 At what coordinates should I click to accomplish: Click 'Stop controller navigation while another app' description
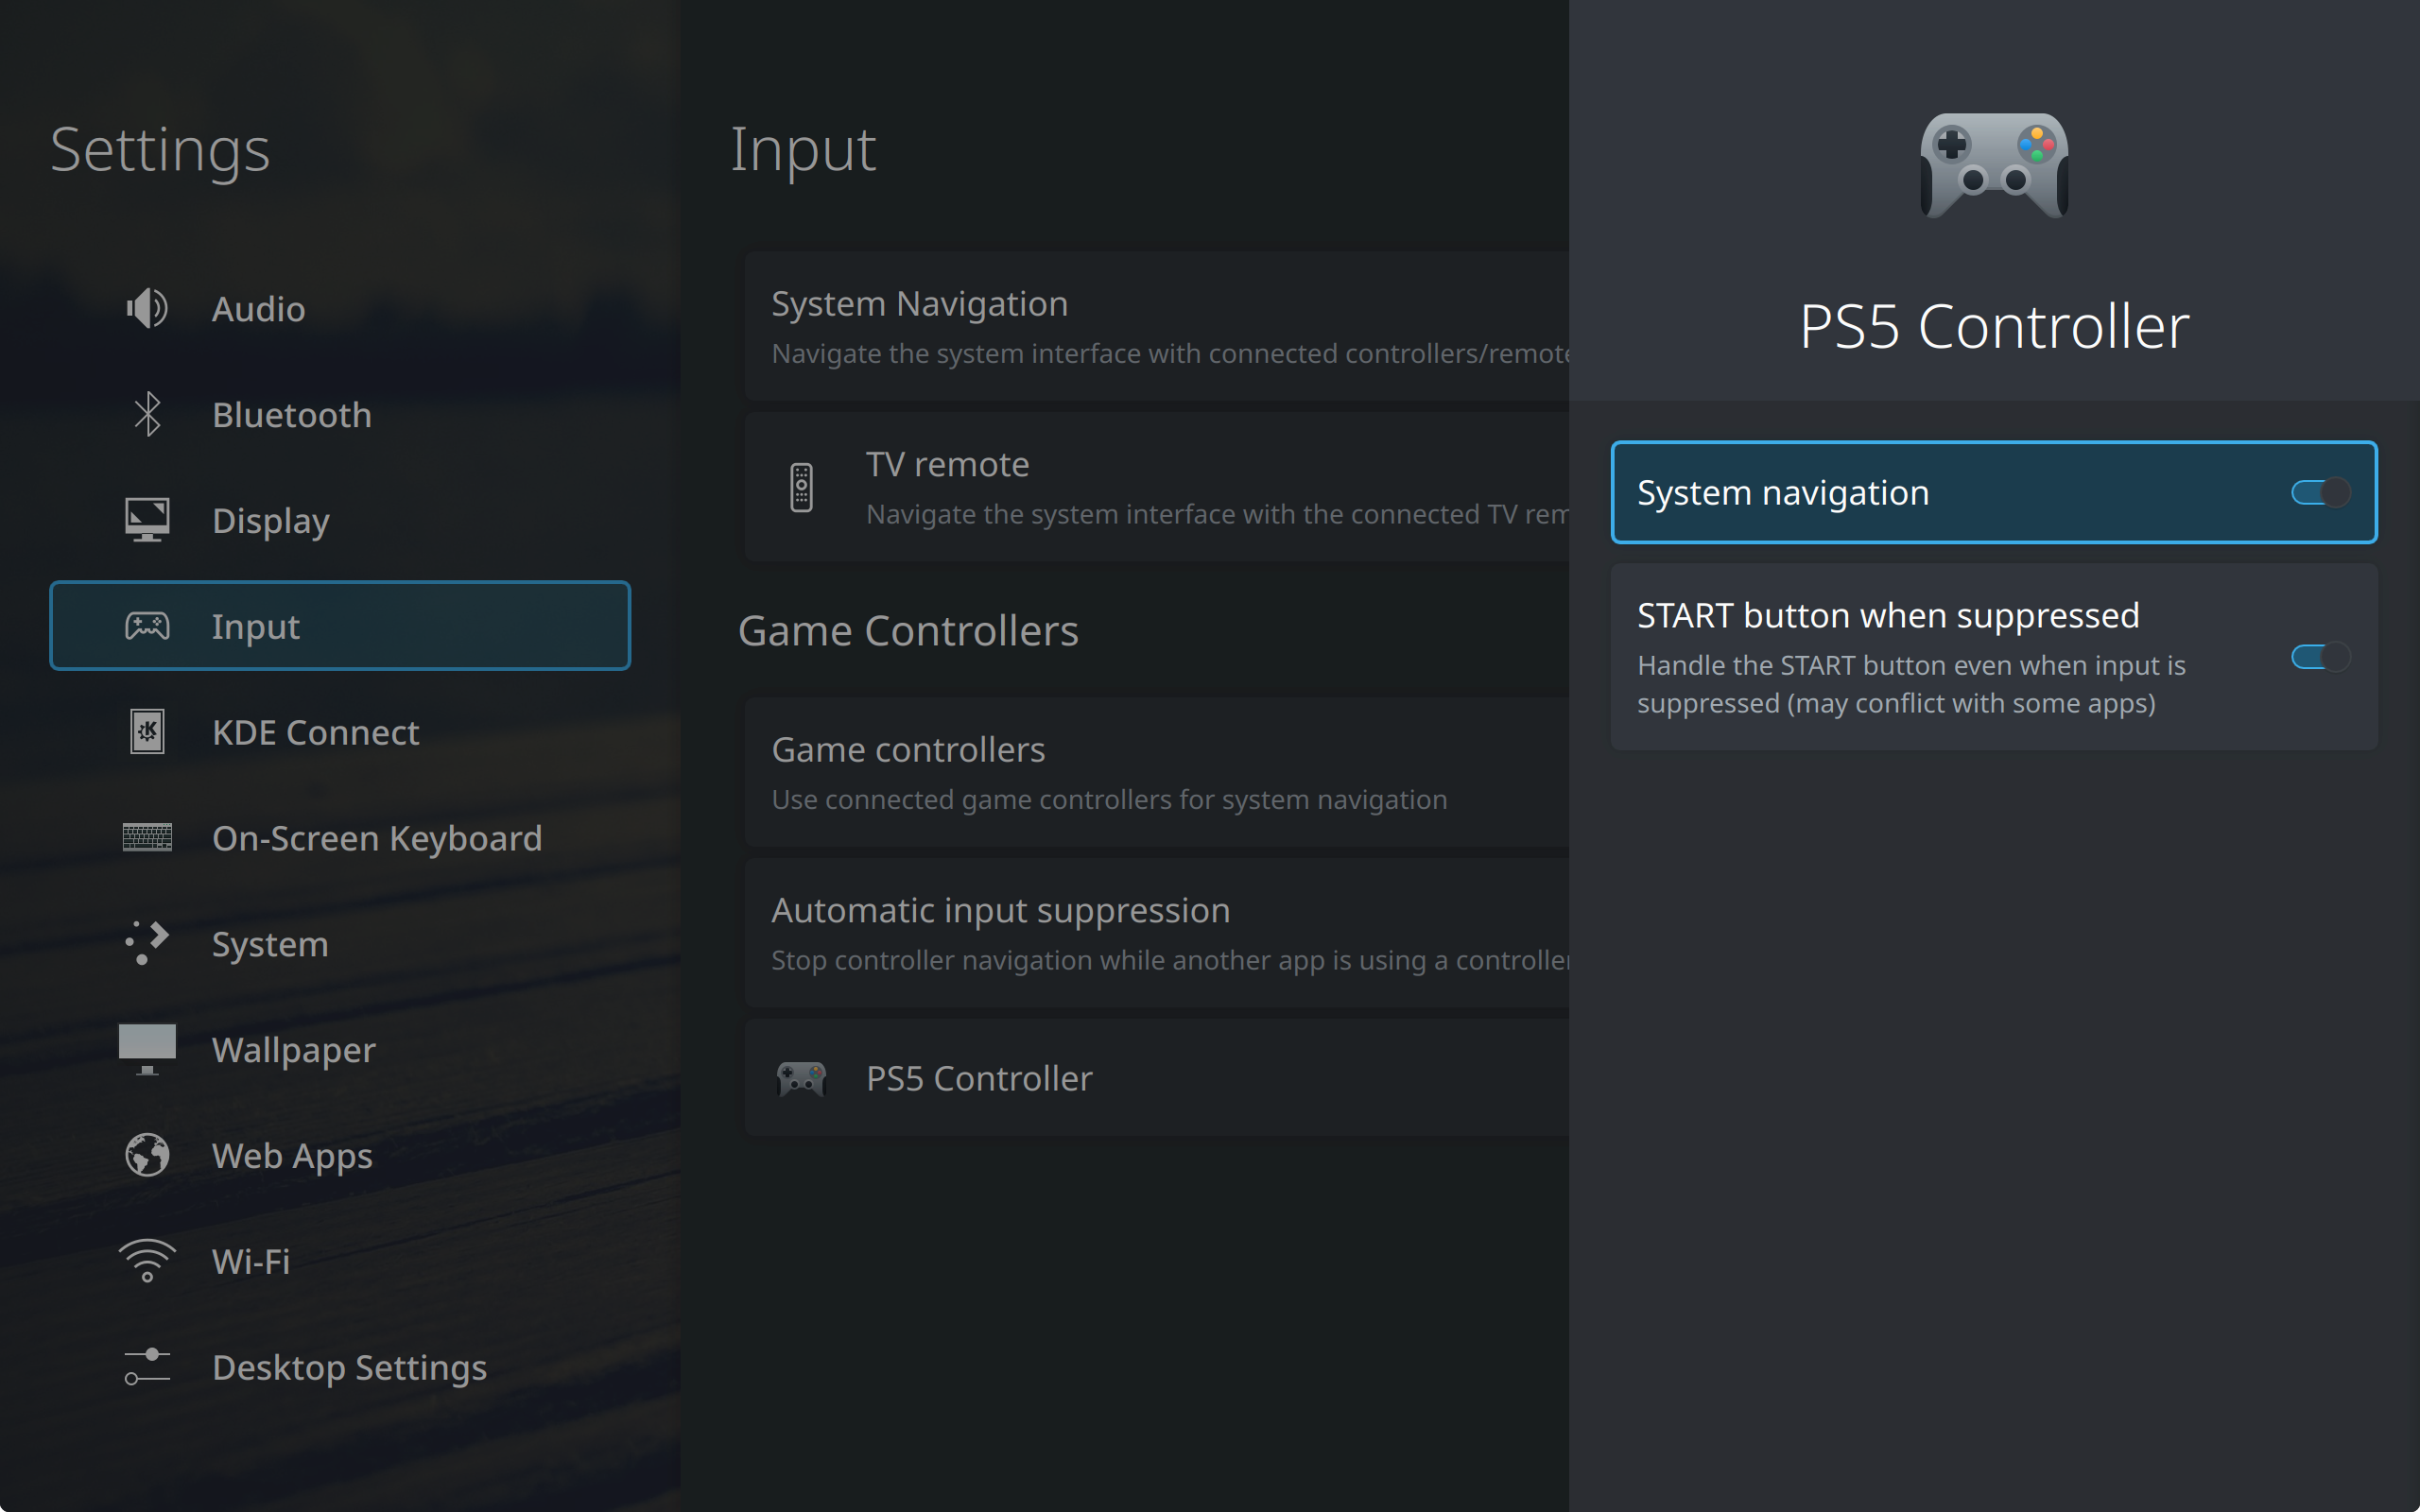pos(1170,960)
